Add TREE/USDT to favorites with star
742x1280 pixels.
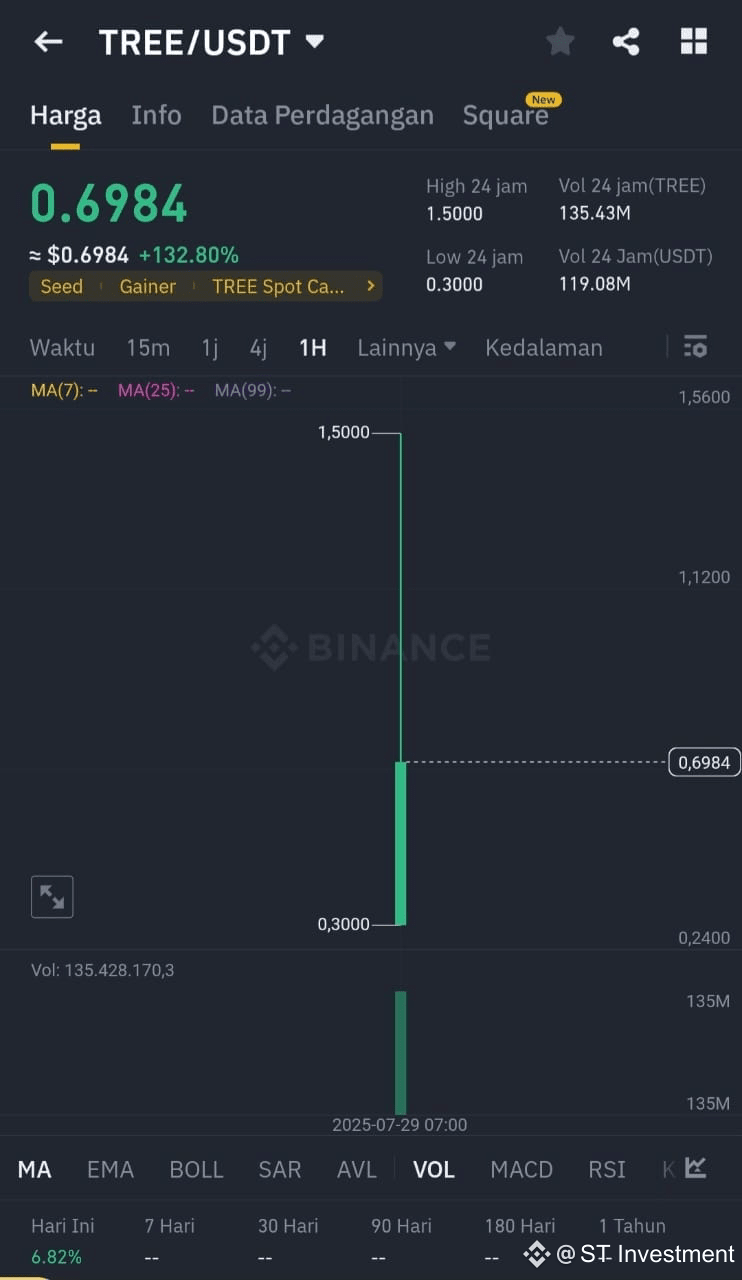point(560,41)
